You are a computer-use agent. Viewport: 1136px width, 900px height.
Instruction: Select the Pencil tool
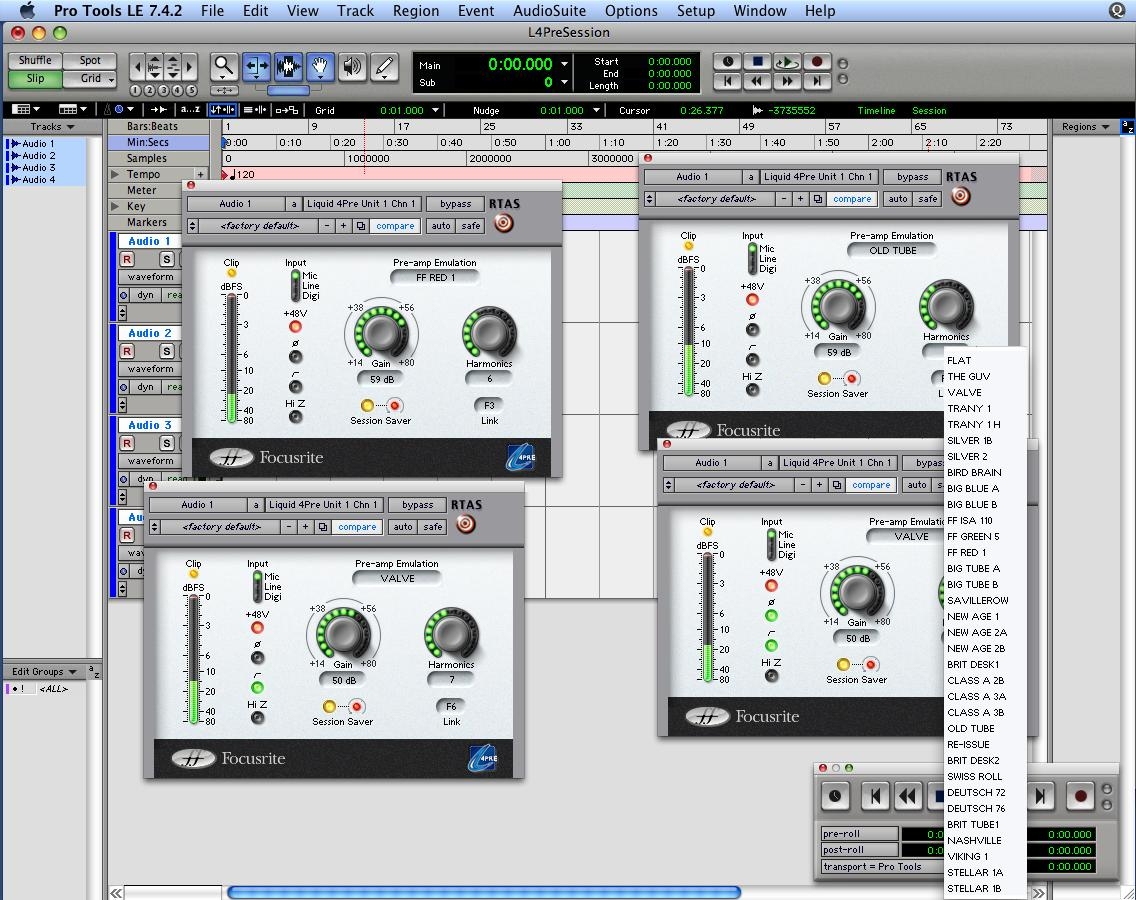pos(384,67)
